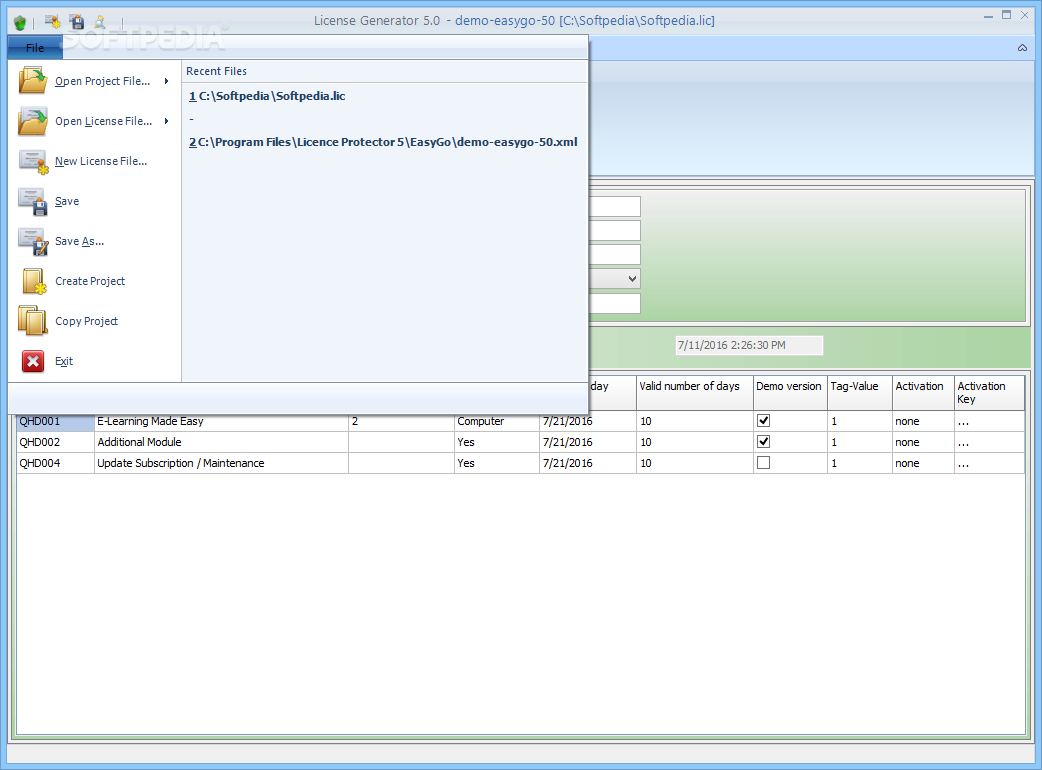This screenshot has height=770, width=1042.
Task: Toggle Demo version checkbox for QHD004
Action: pos(764,462)
